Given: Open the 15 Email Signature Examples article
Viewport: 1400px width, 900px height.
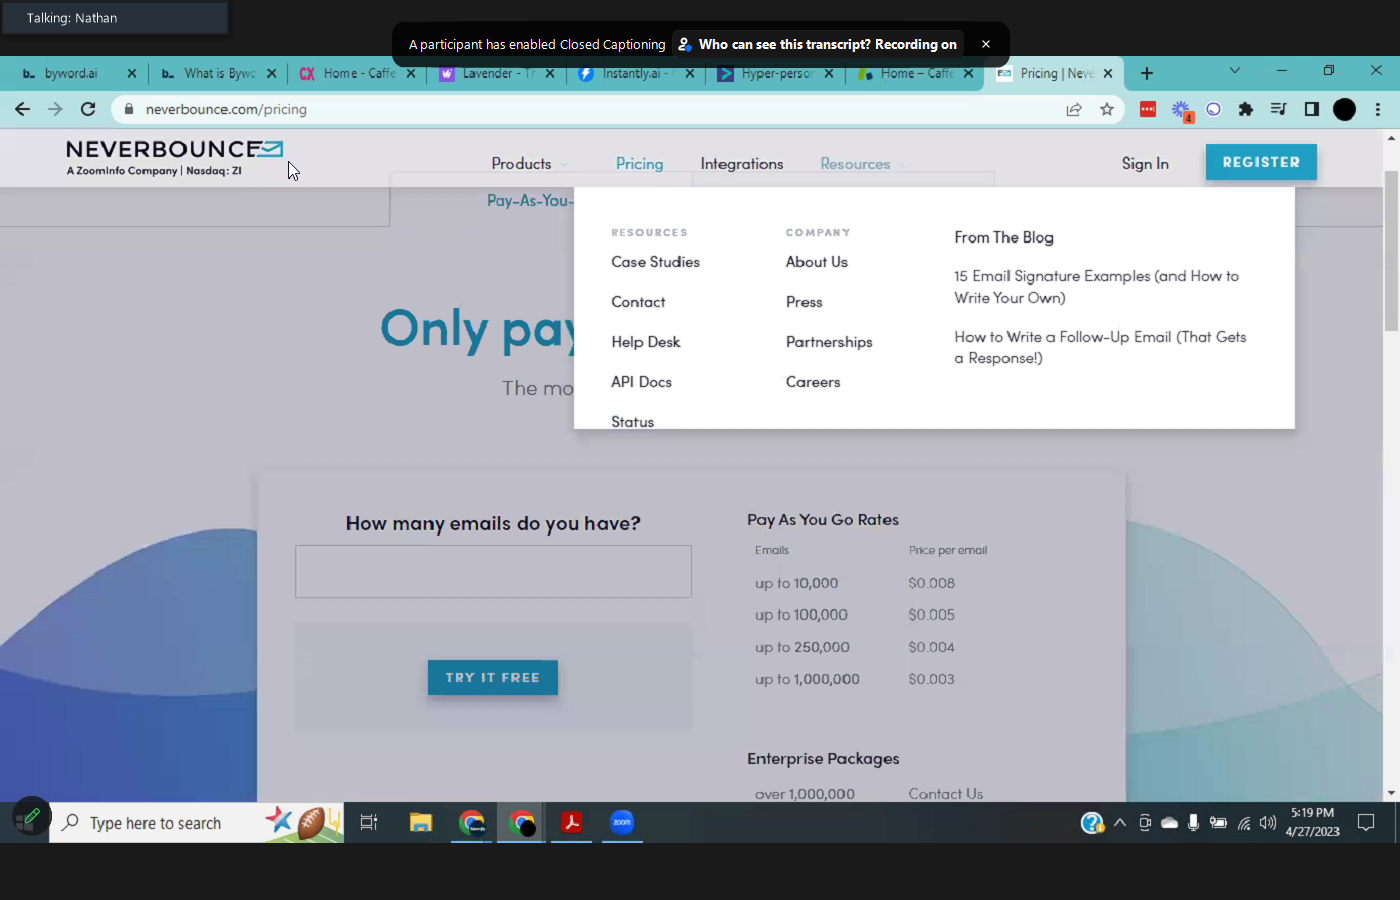Looking at the screenshot, I should click(1096, 287).
